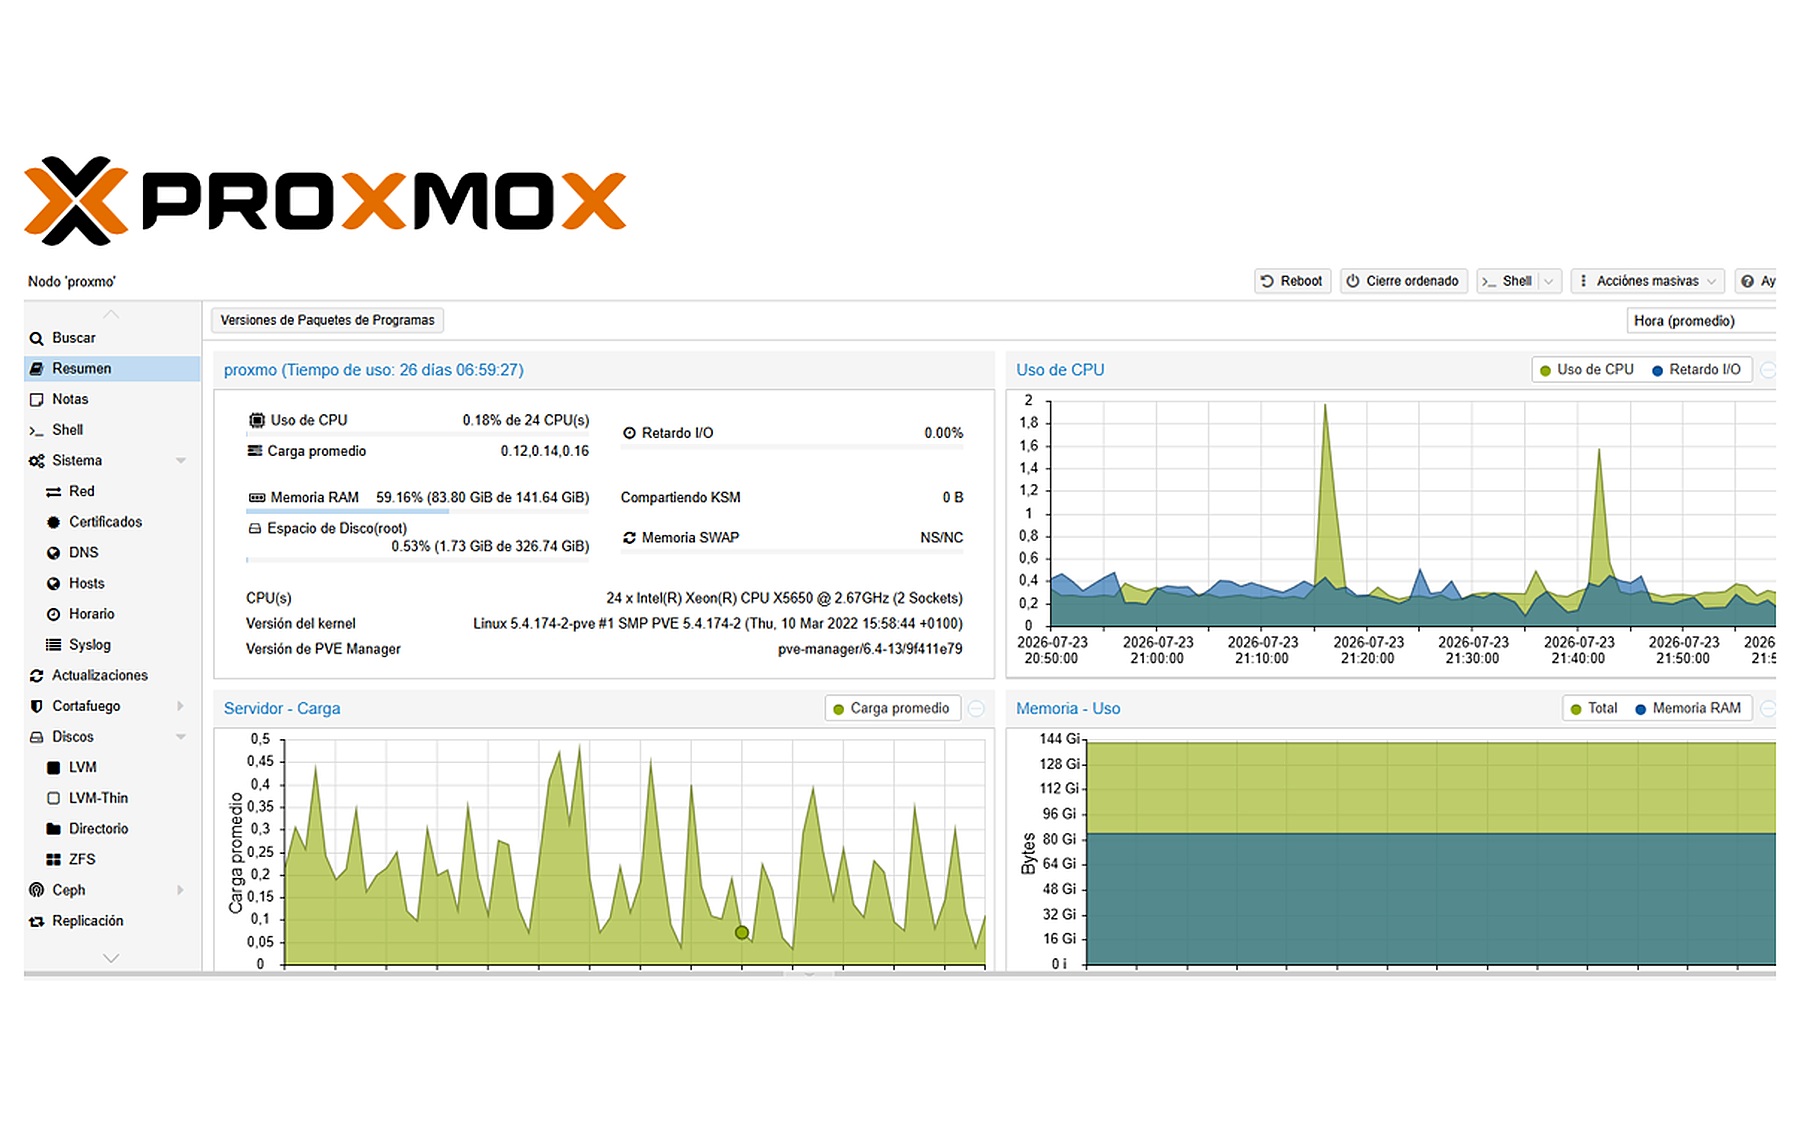Open Certificados in the side menu
The image size is (1800, 1125).
112,522
